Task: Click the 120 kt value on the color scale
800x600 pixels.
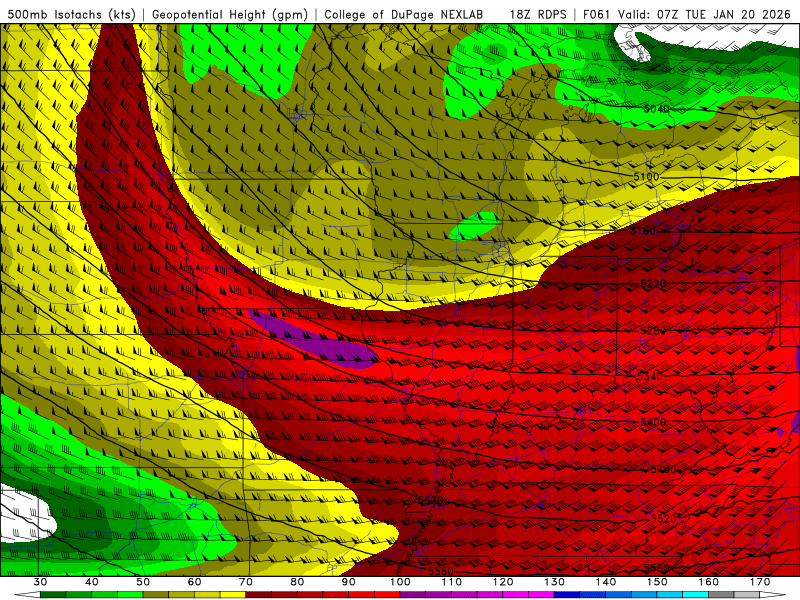Action: click(x=503, y=582)
